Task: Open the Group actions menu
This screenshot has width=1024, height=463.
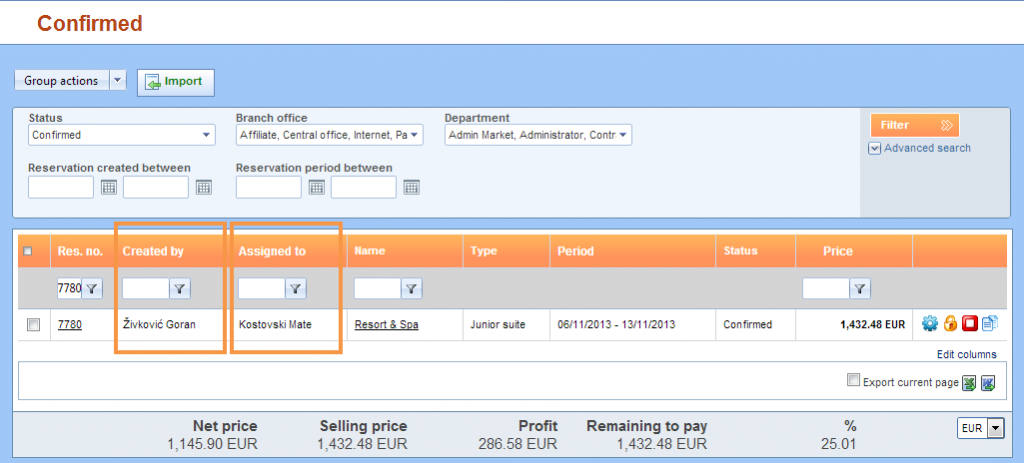Action: click(70, 81)
